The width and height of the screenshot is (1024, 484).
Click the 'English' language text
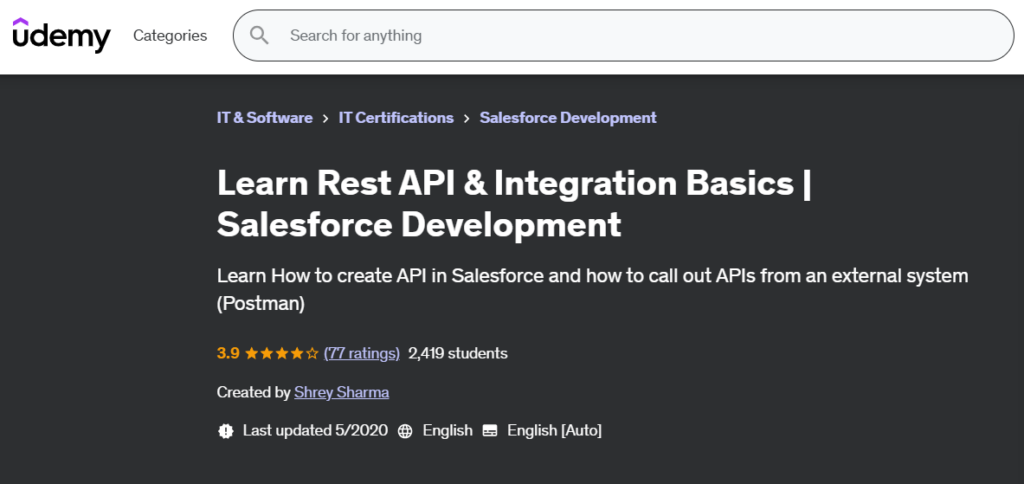point(447,430)
